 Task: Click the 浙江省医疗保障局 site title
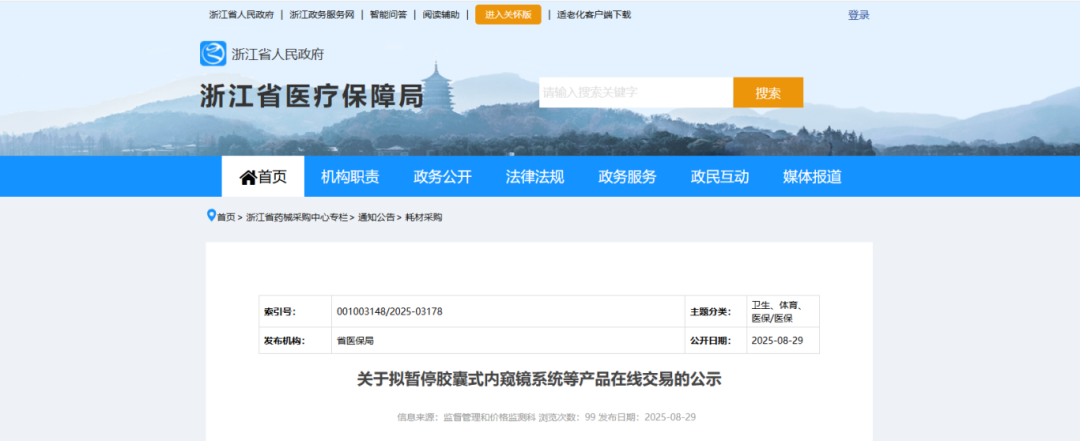[311, 96]
